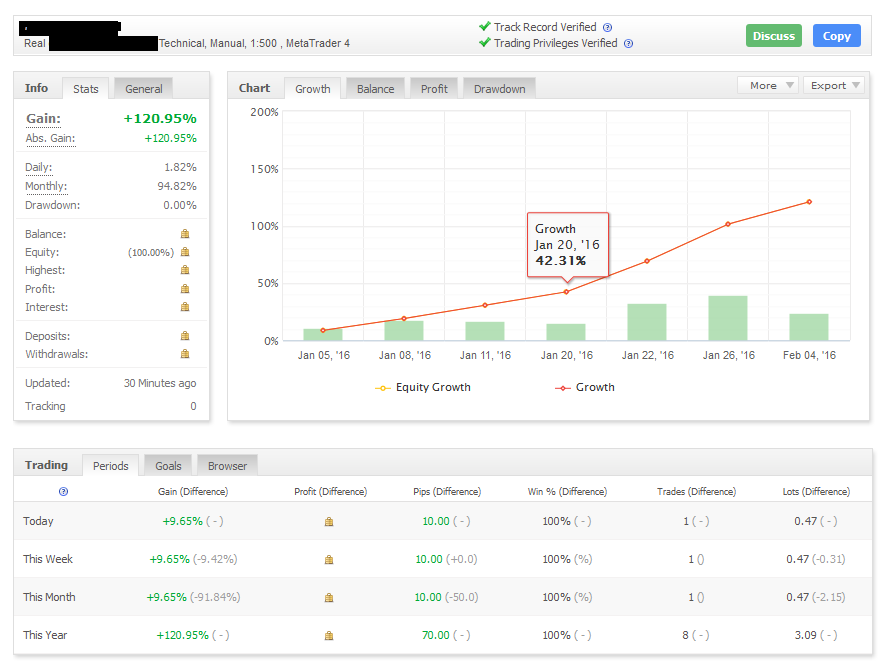This screenshot has height=668, width=883.
Task: Click the Feb 04 growth data point
Action: tap(809, 202)
